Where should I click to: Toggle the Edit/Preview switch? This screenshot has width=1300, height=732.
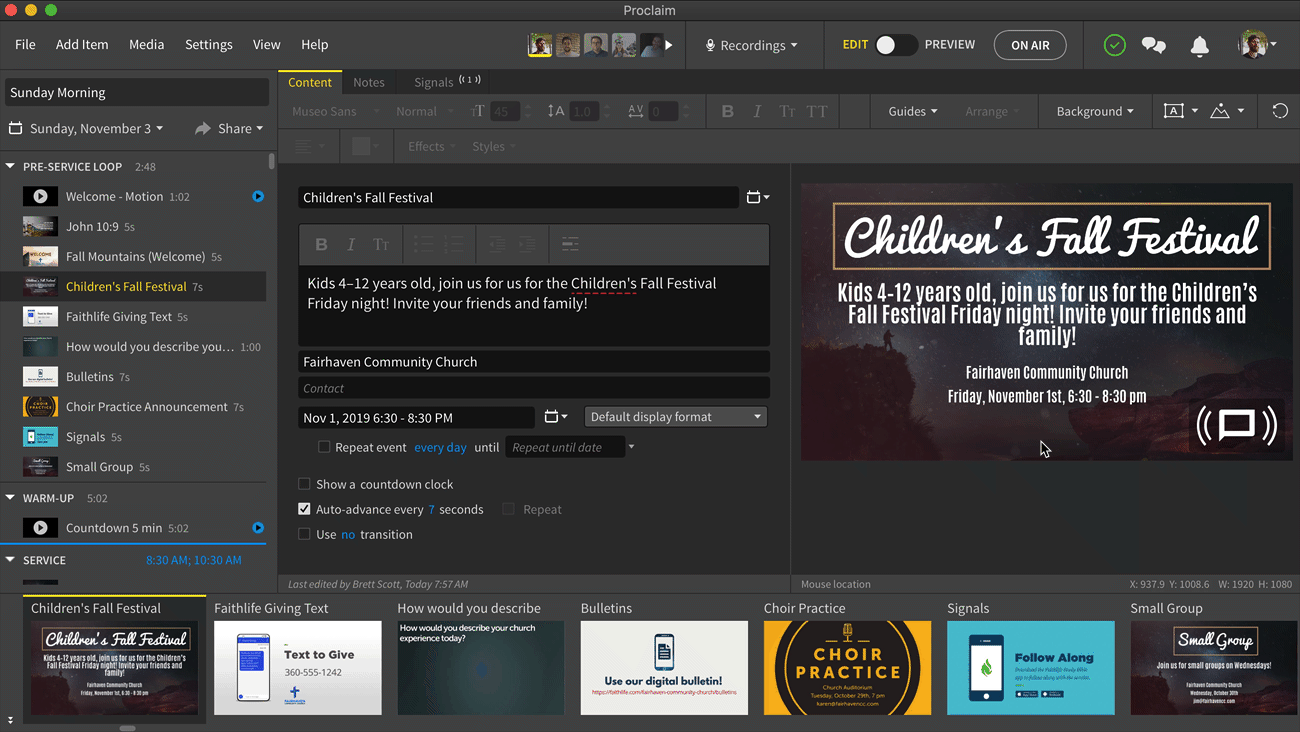pos(896,45)
